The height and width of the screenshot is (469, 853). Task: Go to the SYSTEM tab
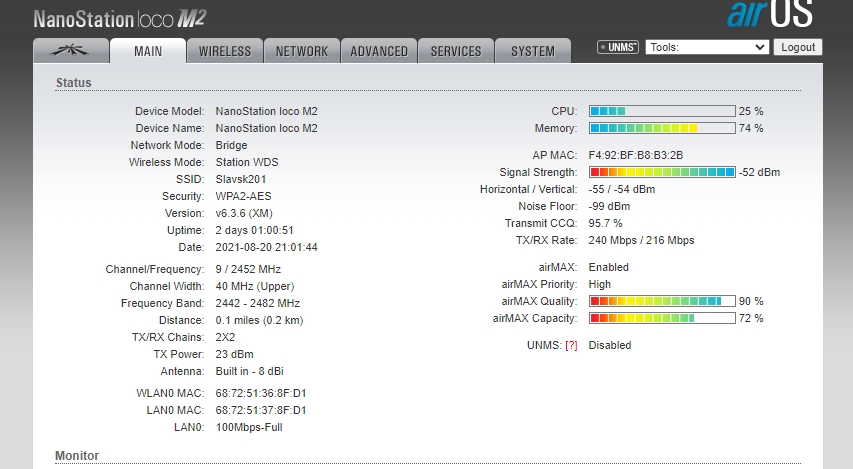coord(533,51)
